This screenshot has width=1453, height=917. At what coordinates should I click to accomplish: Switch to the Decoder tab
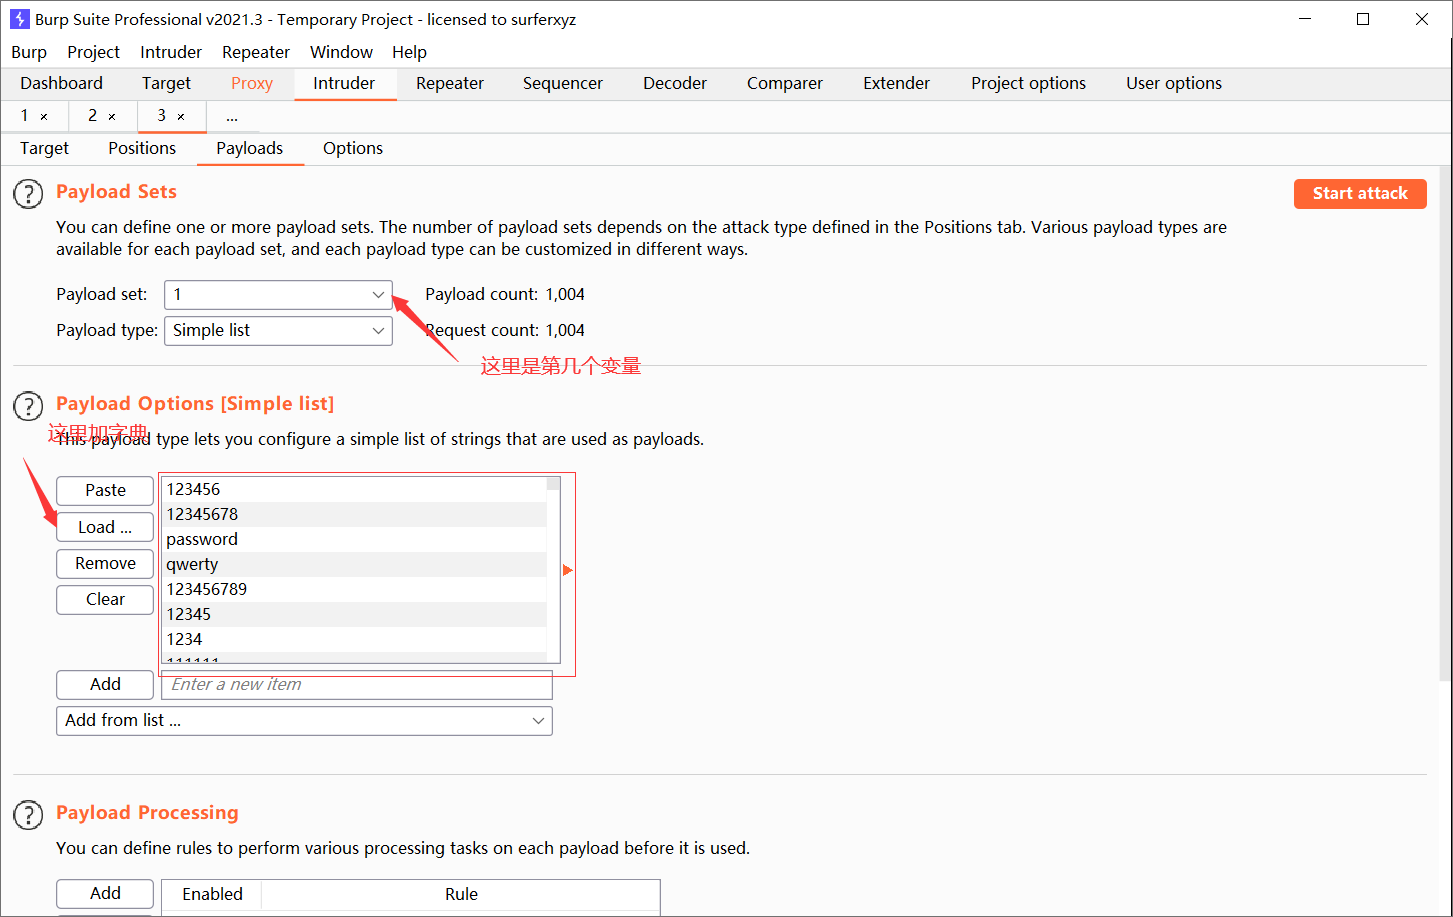tap(675, 83)
